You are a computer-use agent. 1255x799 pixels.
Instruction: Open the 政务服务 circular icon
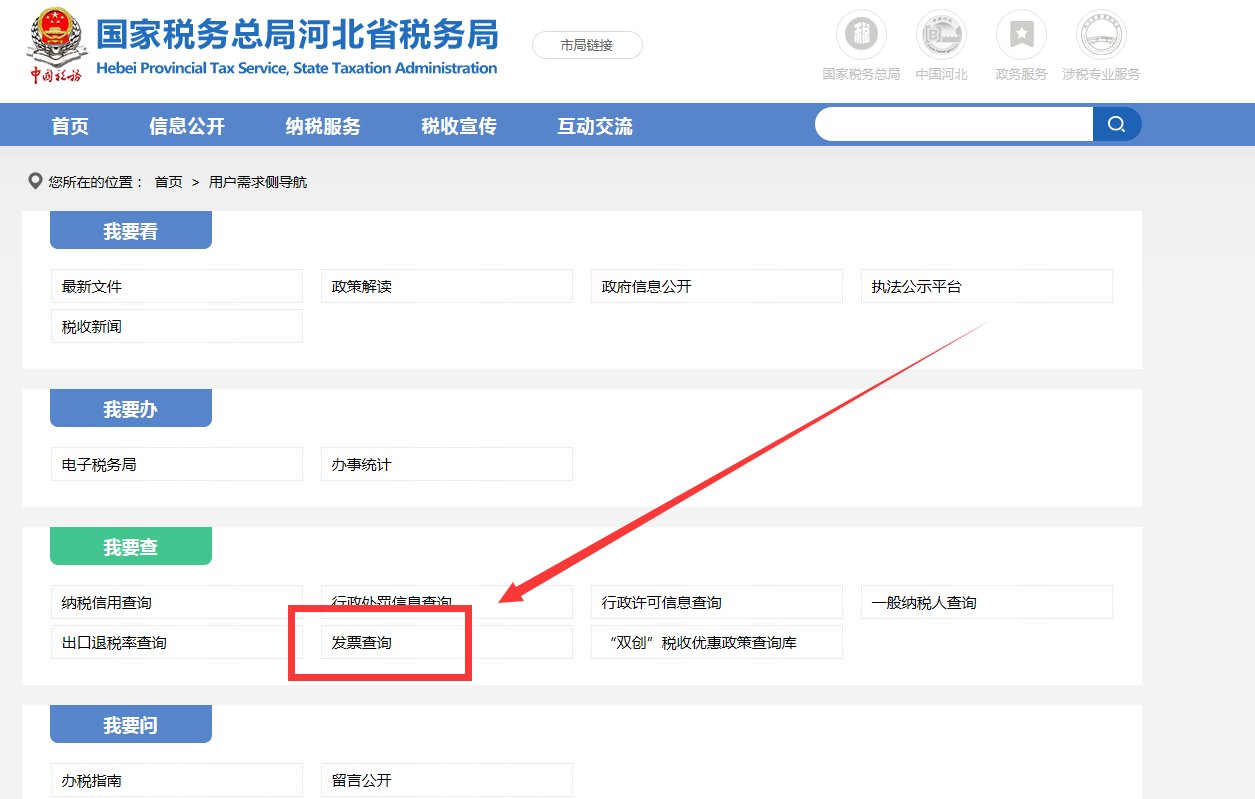pos(1020,36)
